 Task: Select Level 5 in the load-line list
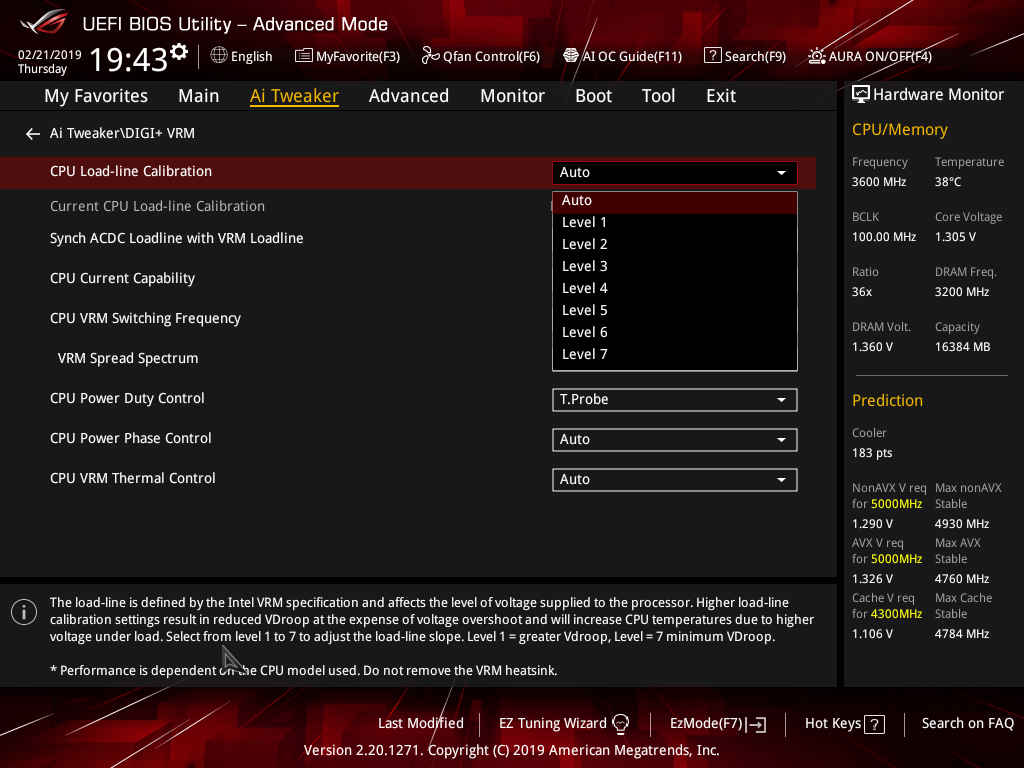585,310
